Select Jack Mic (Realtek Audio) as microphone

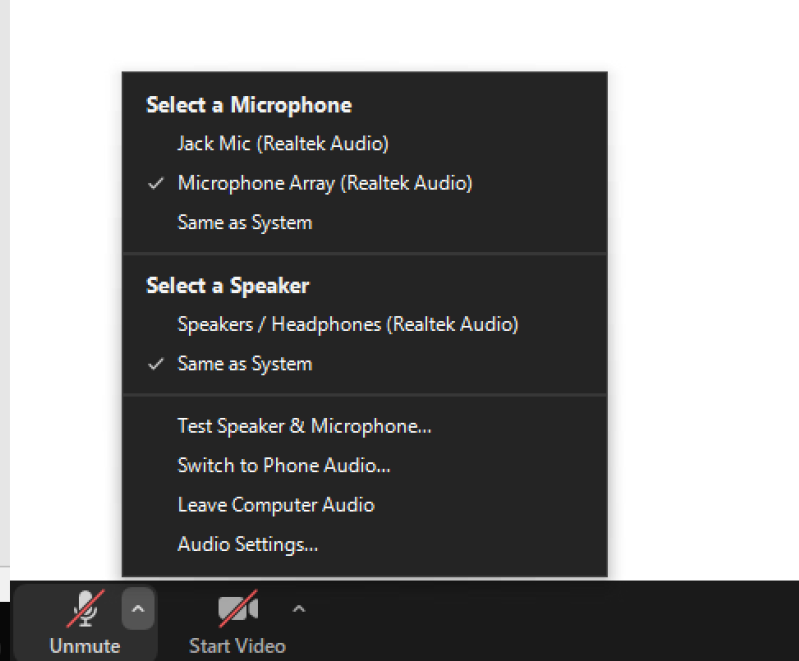(x=282, y=144)
